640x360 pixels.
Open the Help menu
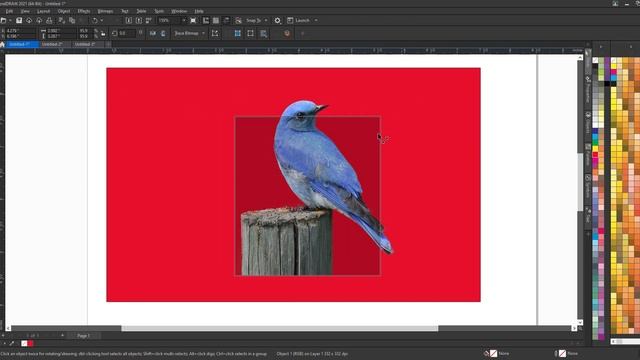(x=199, y=11)
